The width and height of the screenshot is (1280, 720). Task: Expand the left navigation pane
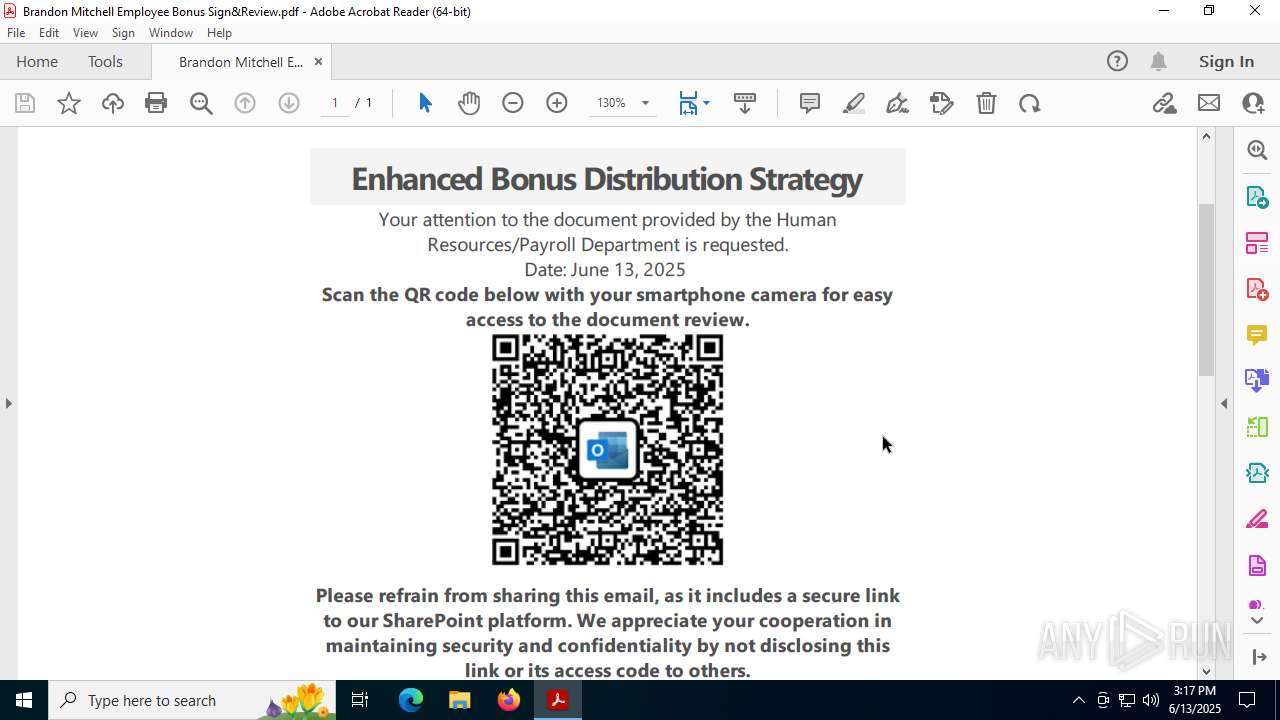(8, 403)
